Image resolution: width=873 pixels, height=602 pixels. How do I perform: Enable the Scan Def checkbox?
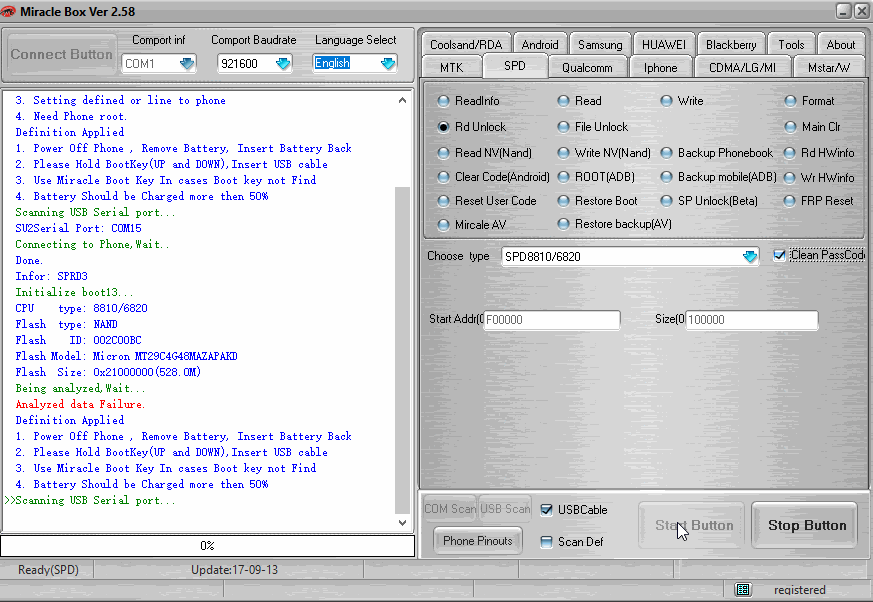click(x=546, y=542)
